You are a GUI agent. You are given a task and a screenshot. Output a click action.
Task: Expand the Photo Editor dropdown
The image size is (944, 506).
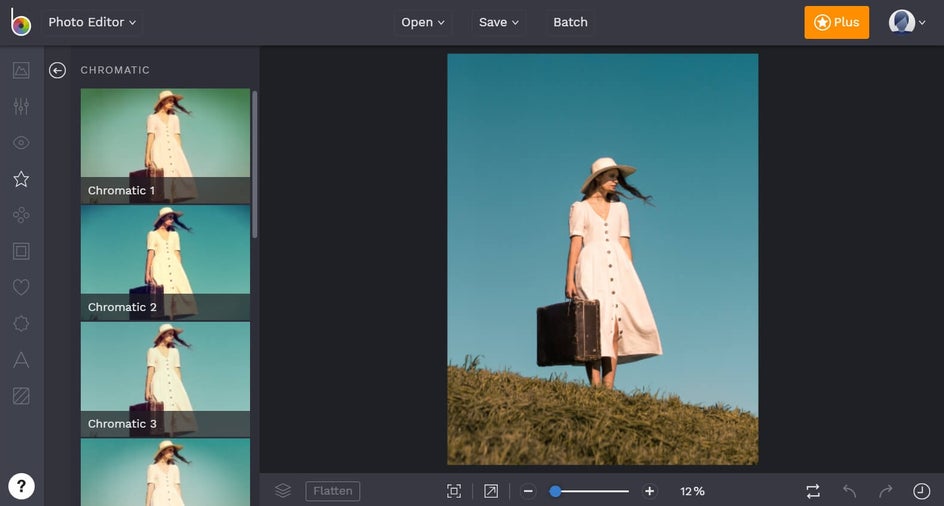click(93, 22)
